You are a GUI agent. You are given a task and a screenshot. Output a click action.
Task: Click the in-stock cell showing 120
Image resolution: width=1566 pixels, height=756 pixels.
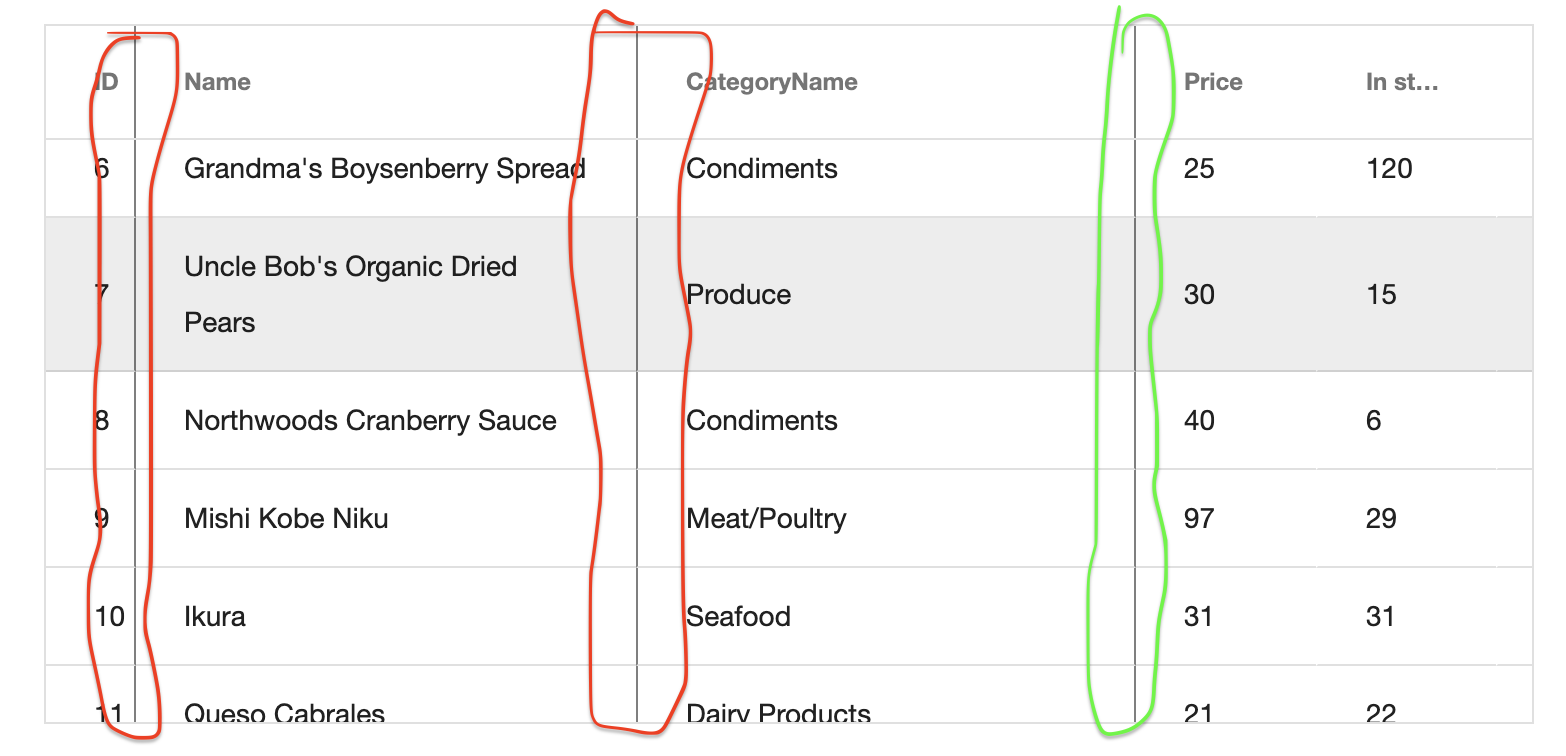[x=1389, y=169]
